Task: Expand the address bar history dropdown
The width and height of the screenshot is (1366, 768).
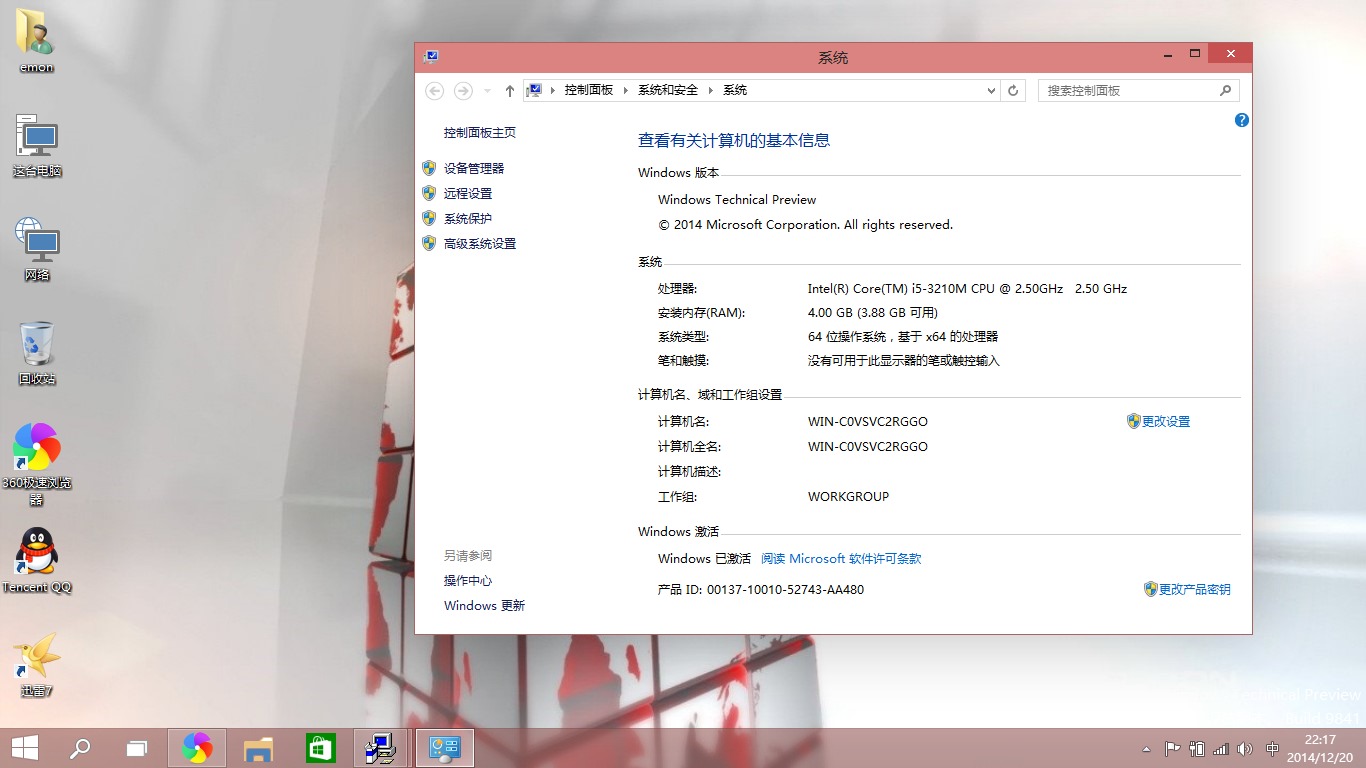Action: click(991, 90)
